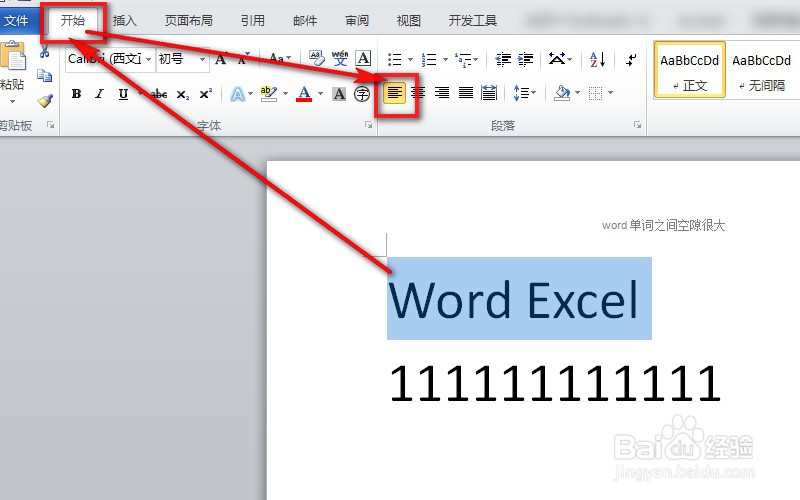
Task: Switch to the 插入 (Insert) tab
Action: click(x=124, y=21)
